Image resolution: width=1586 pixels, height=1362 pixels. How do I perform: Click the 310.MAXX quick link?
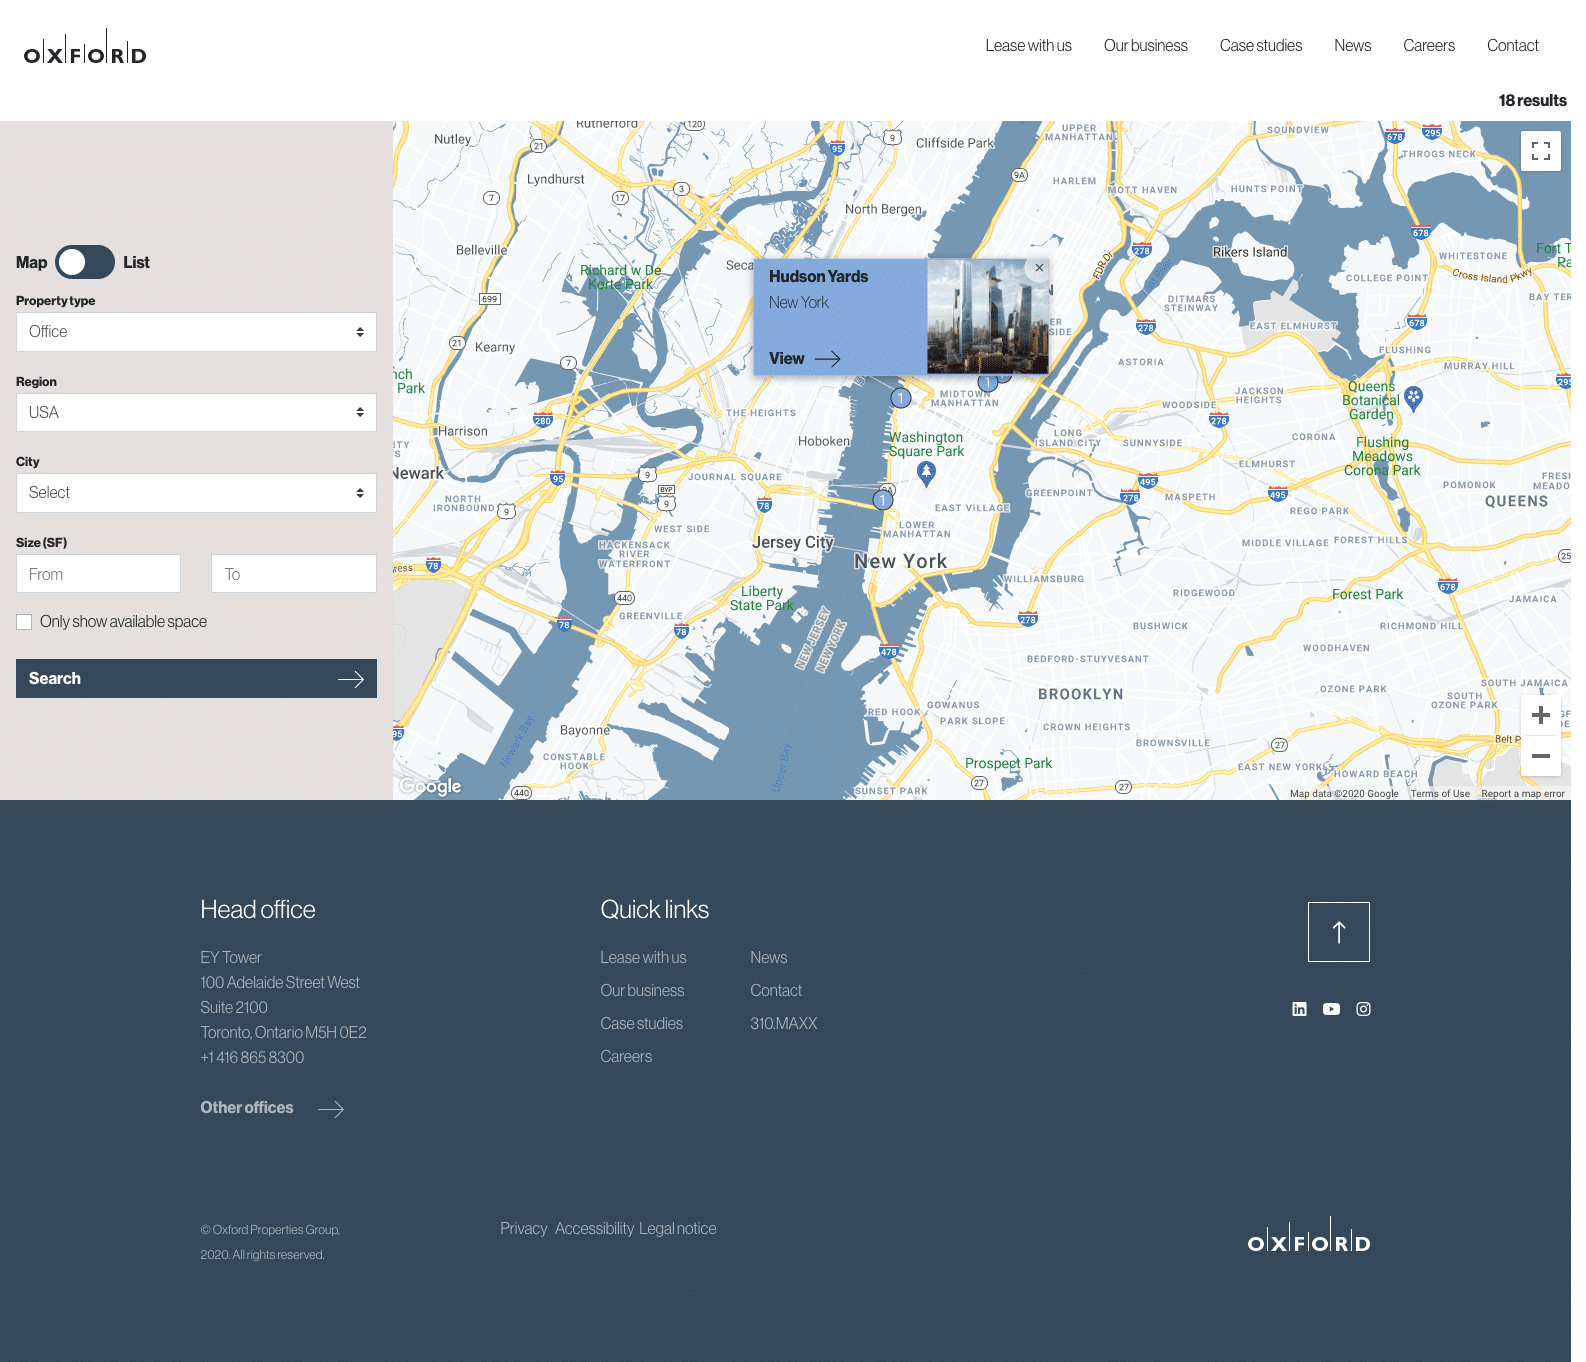[783, 1023]
